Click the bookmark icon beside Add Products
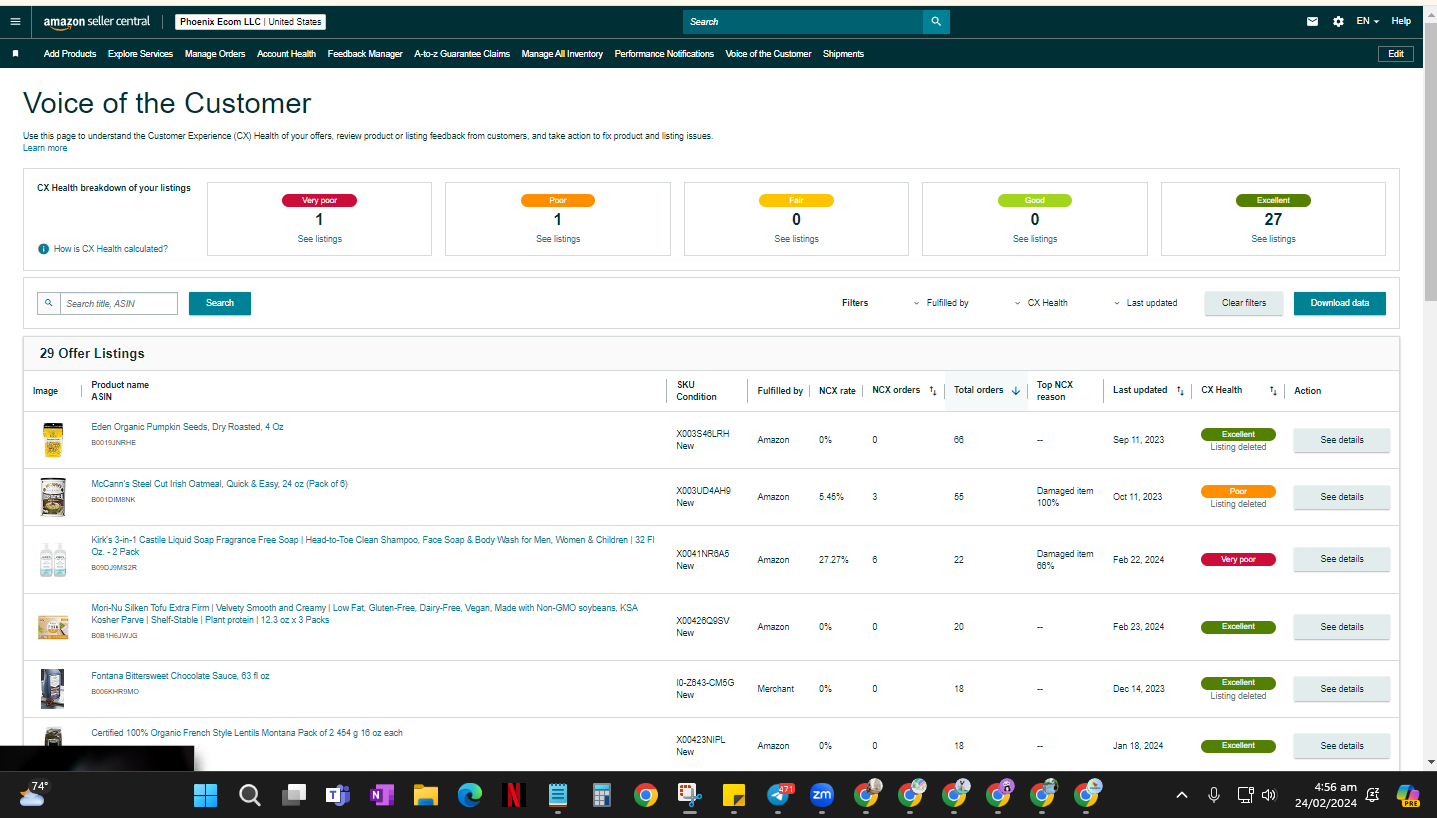 click(x=16, y=54)
